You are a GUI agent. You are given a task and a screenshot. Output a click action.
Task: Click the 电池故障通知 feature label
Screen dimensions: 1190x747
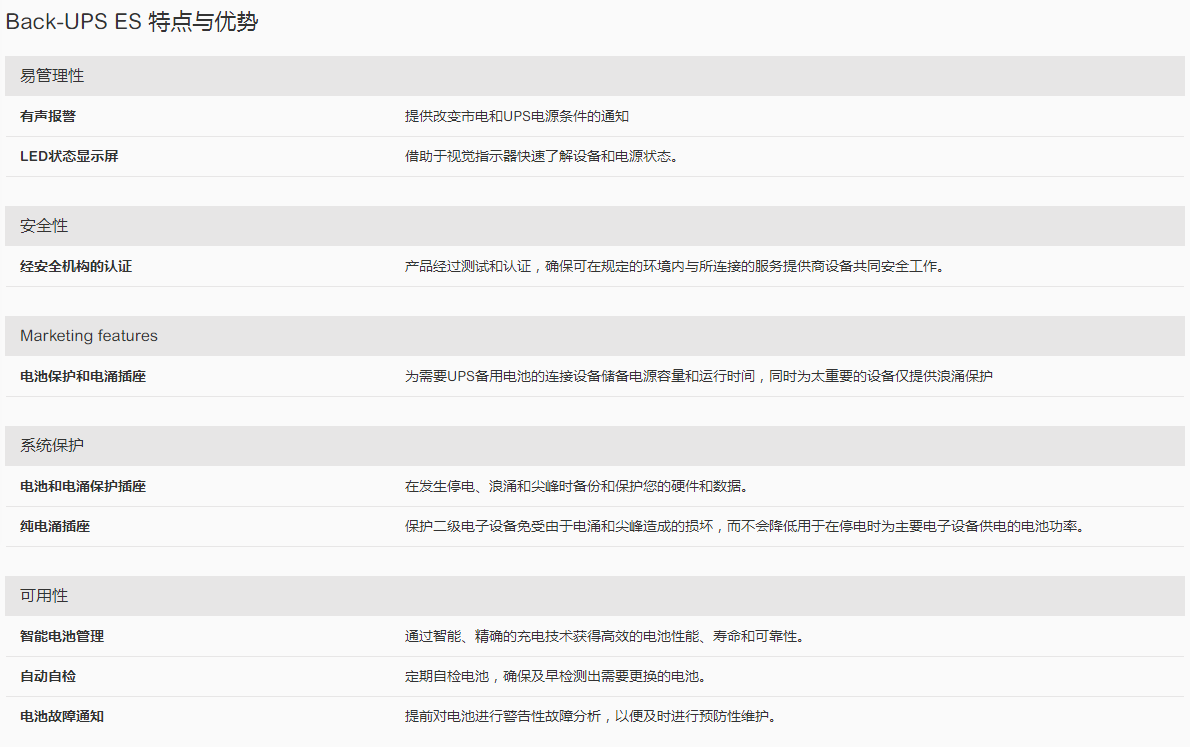pos(62,716)
